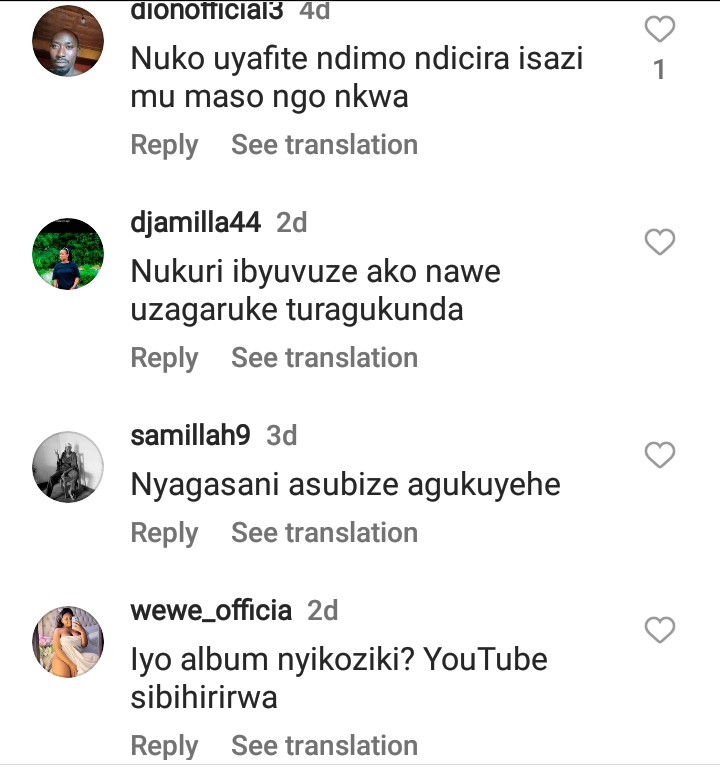Viewport: 720px width, 778px height.
Task: Open djamilla44's profile avatar
Action: tap(68, 254)
